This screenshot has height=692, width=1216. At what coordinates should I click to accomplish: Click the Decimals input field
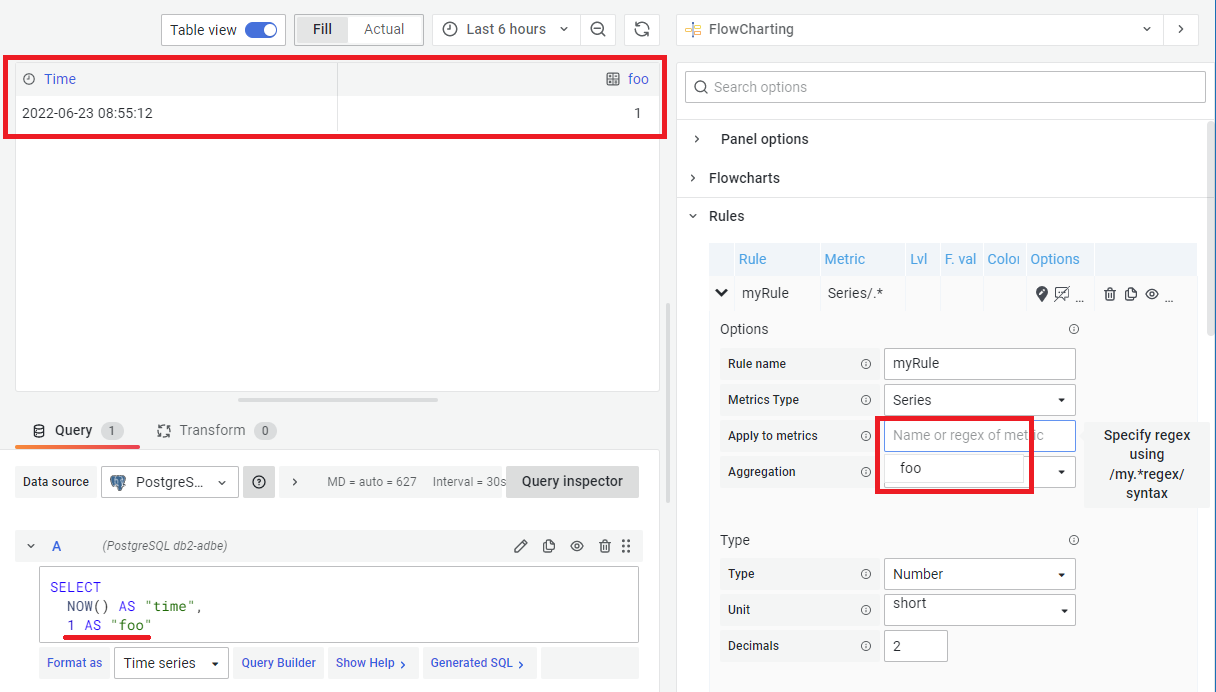point(916,646)
